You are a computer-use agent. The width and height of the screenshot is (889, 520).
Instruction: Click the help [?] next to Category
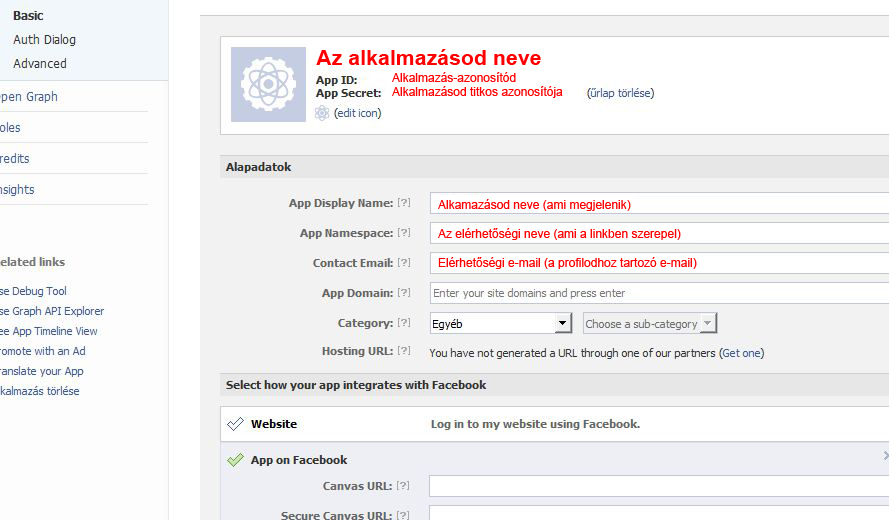(x=404, y=323)
